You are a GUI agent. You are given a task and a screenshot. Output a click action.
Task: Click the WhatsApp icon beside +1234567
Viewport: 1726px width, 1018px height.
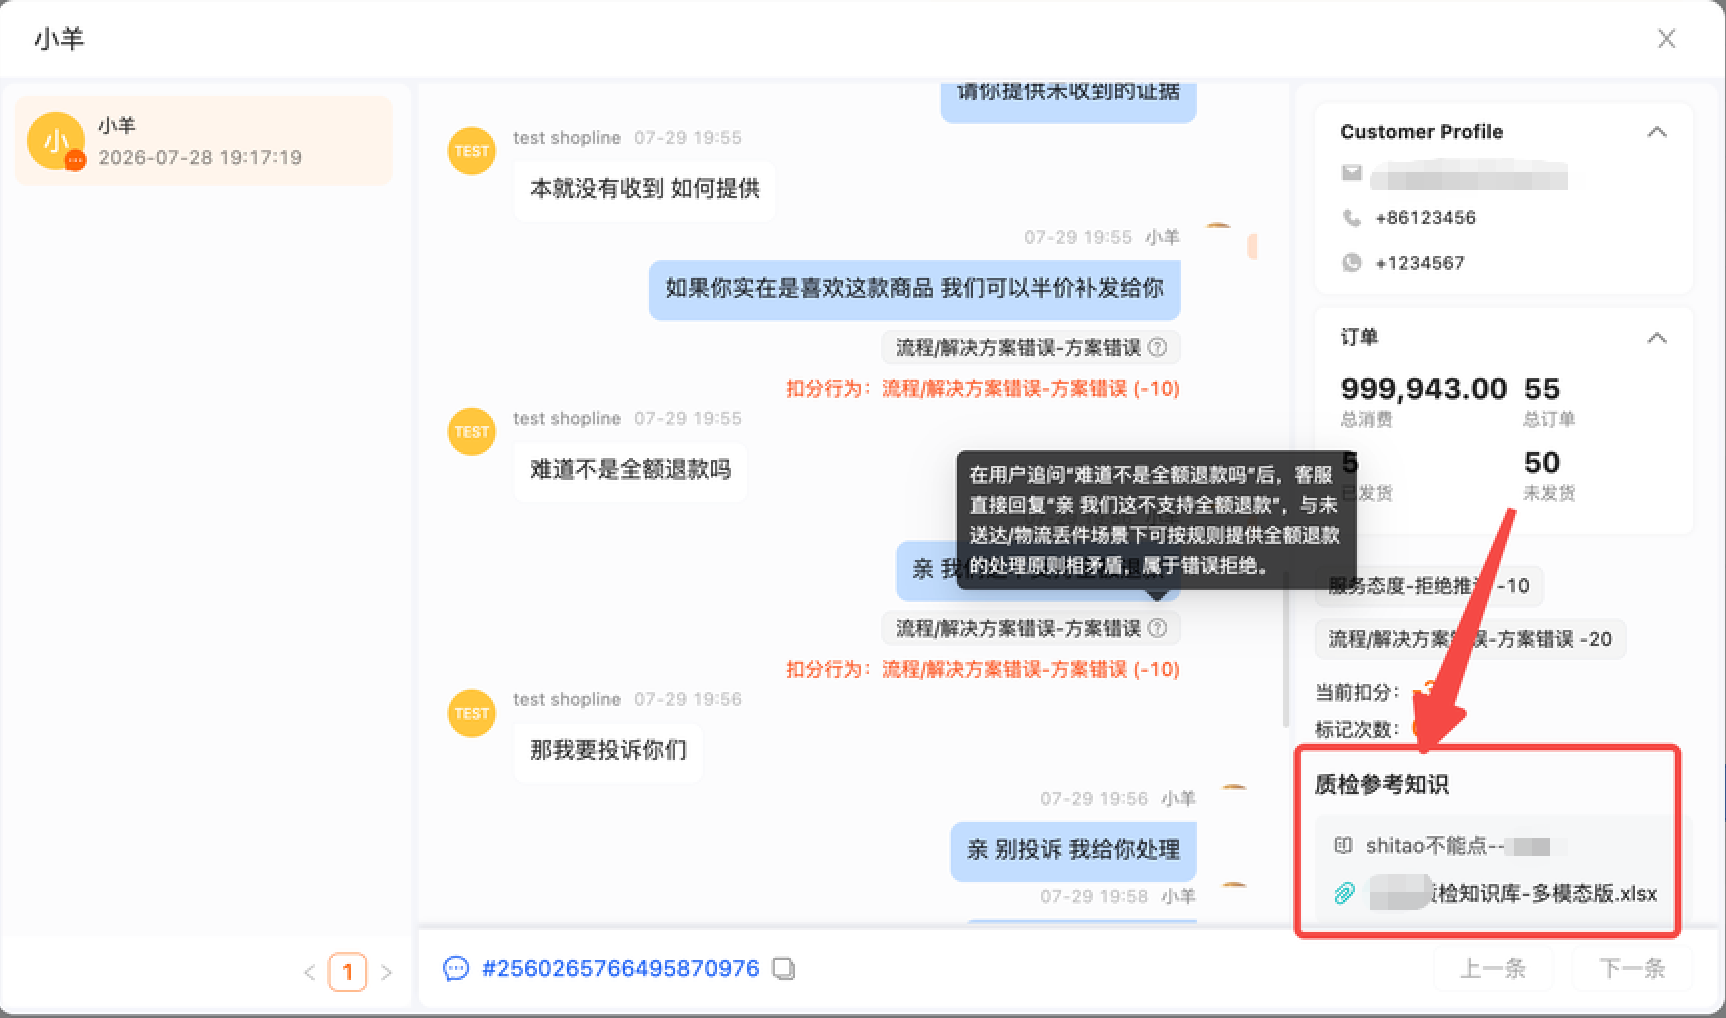(x=1352, y=263)
